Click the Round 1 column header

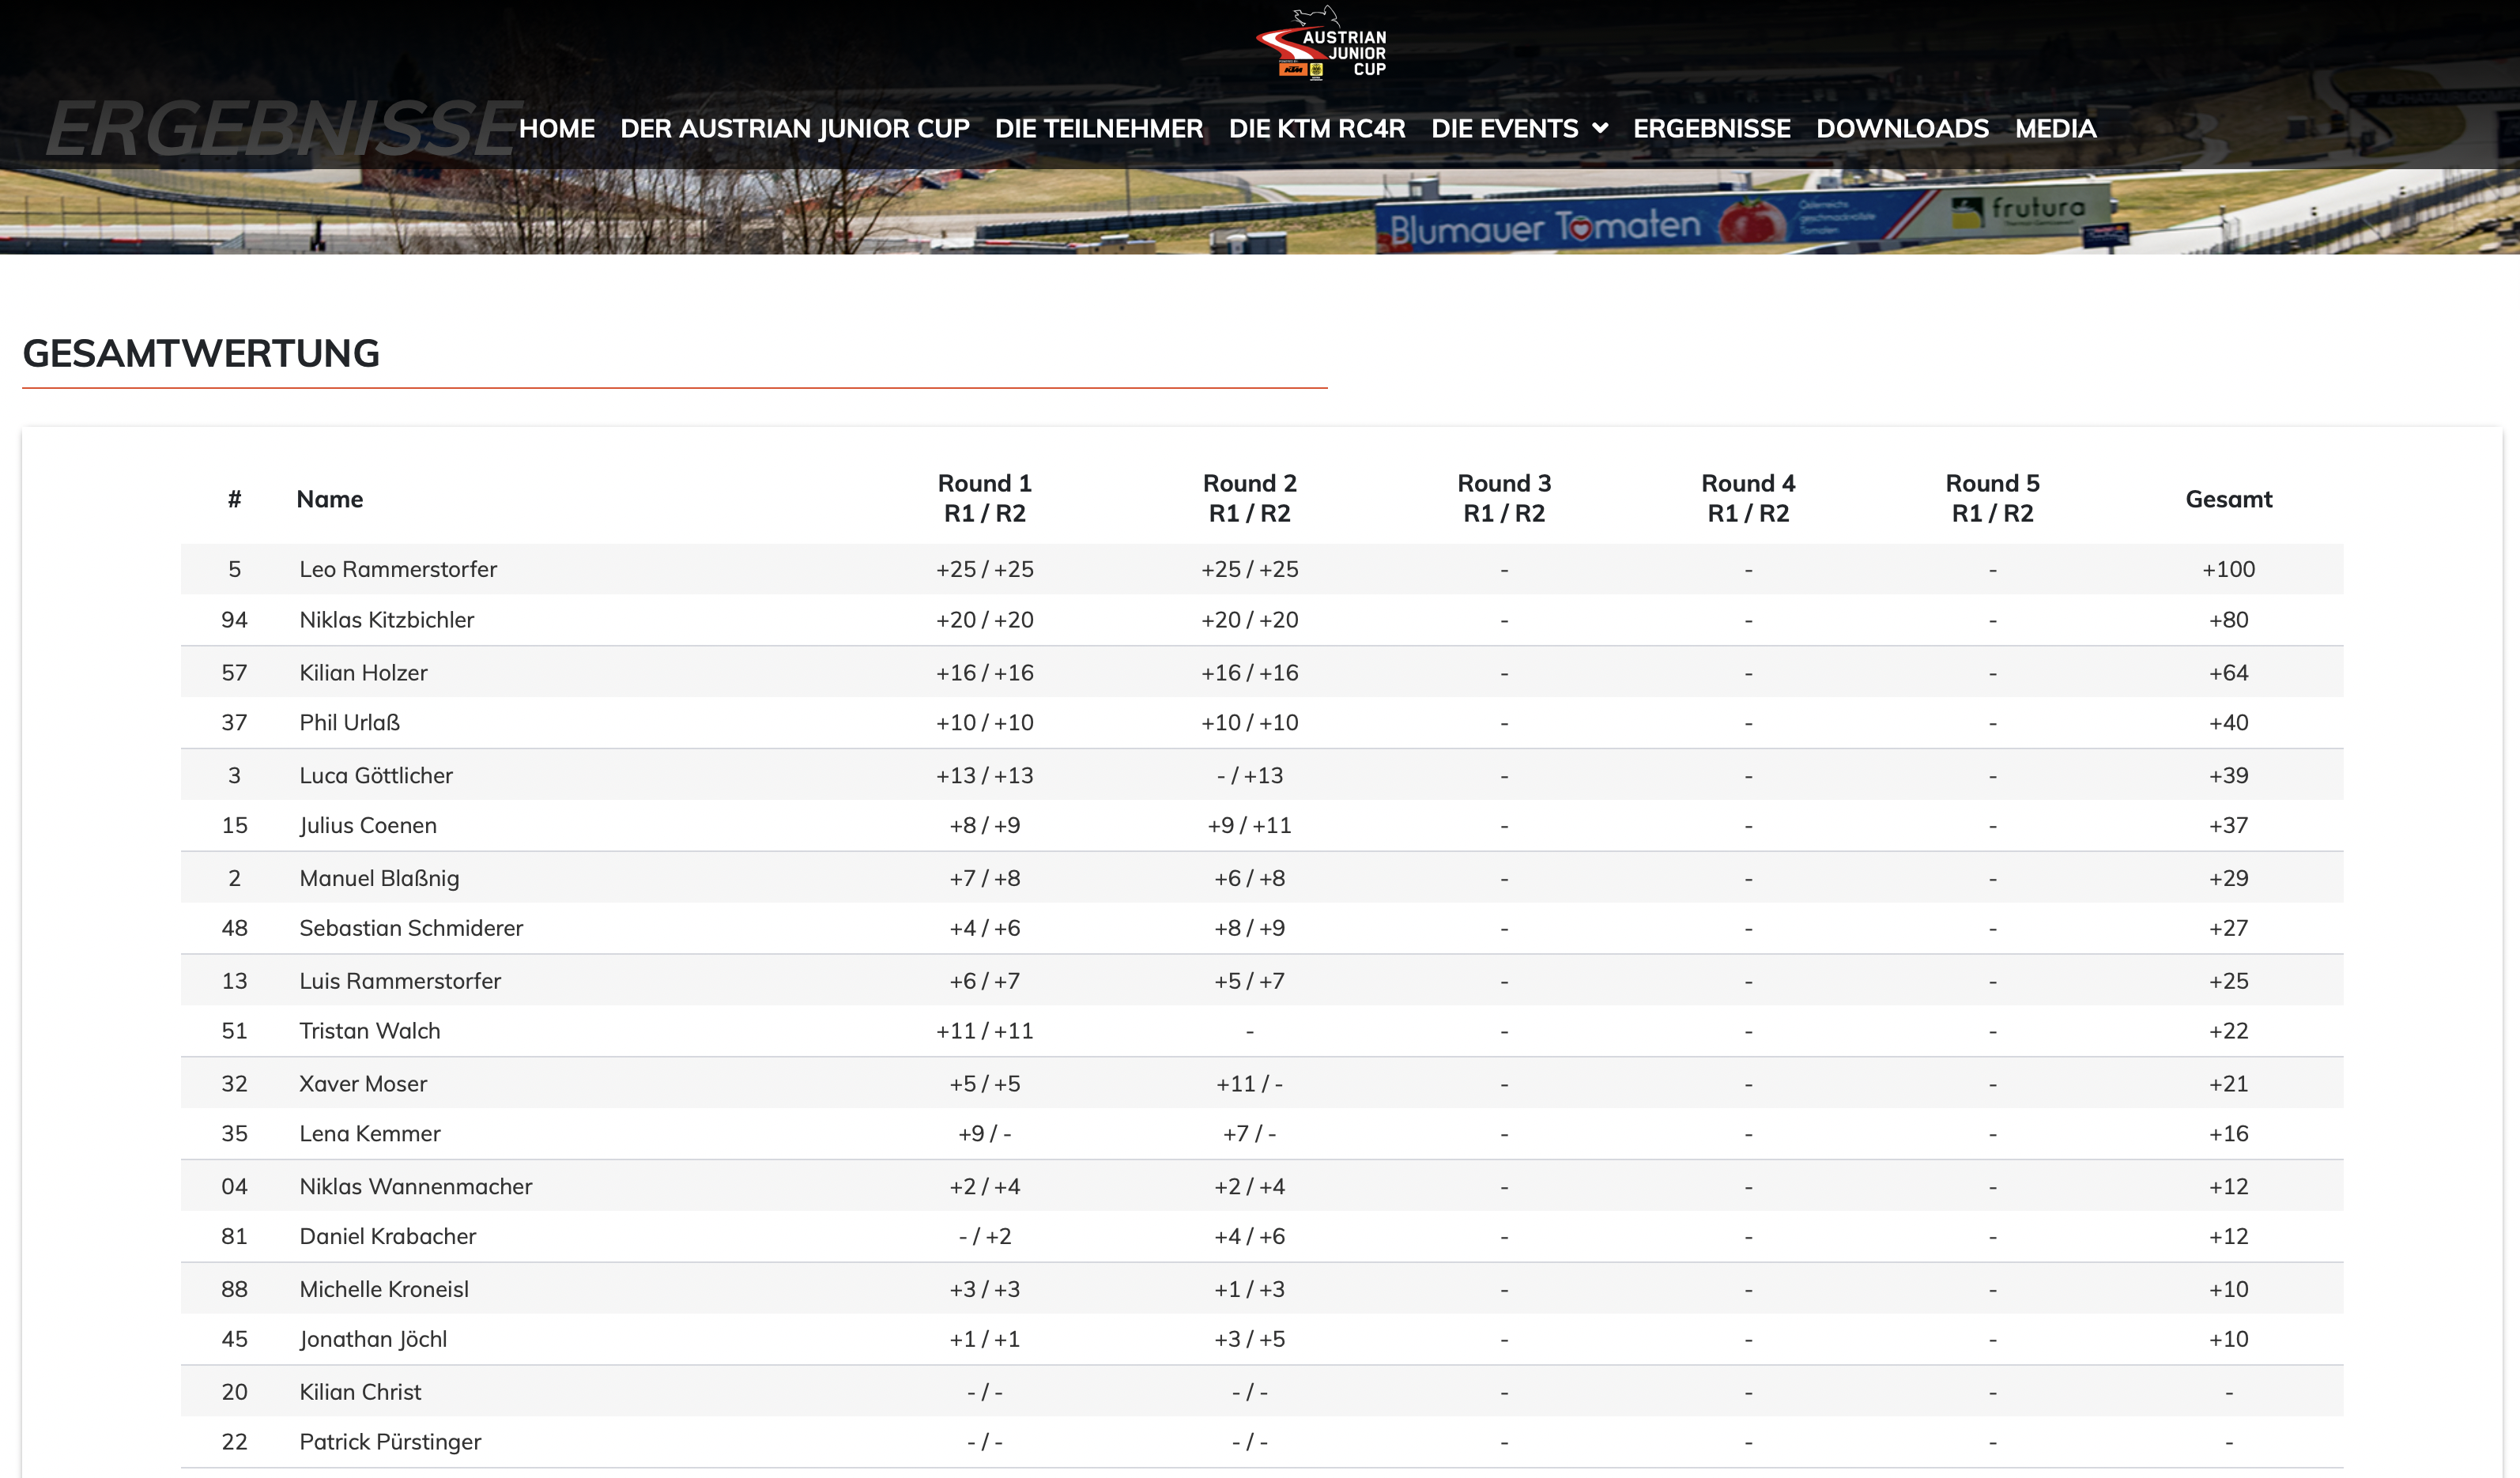point(984,498)
